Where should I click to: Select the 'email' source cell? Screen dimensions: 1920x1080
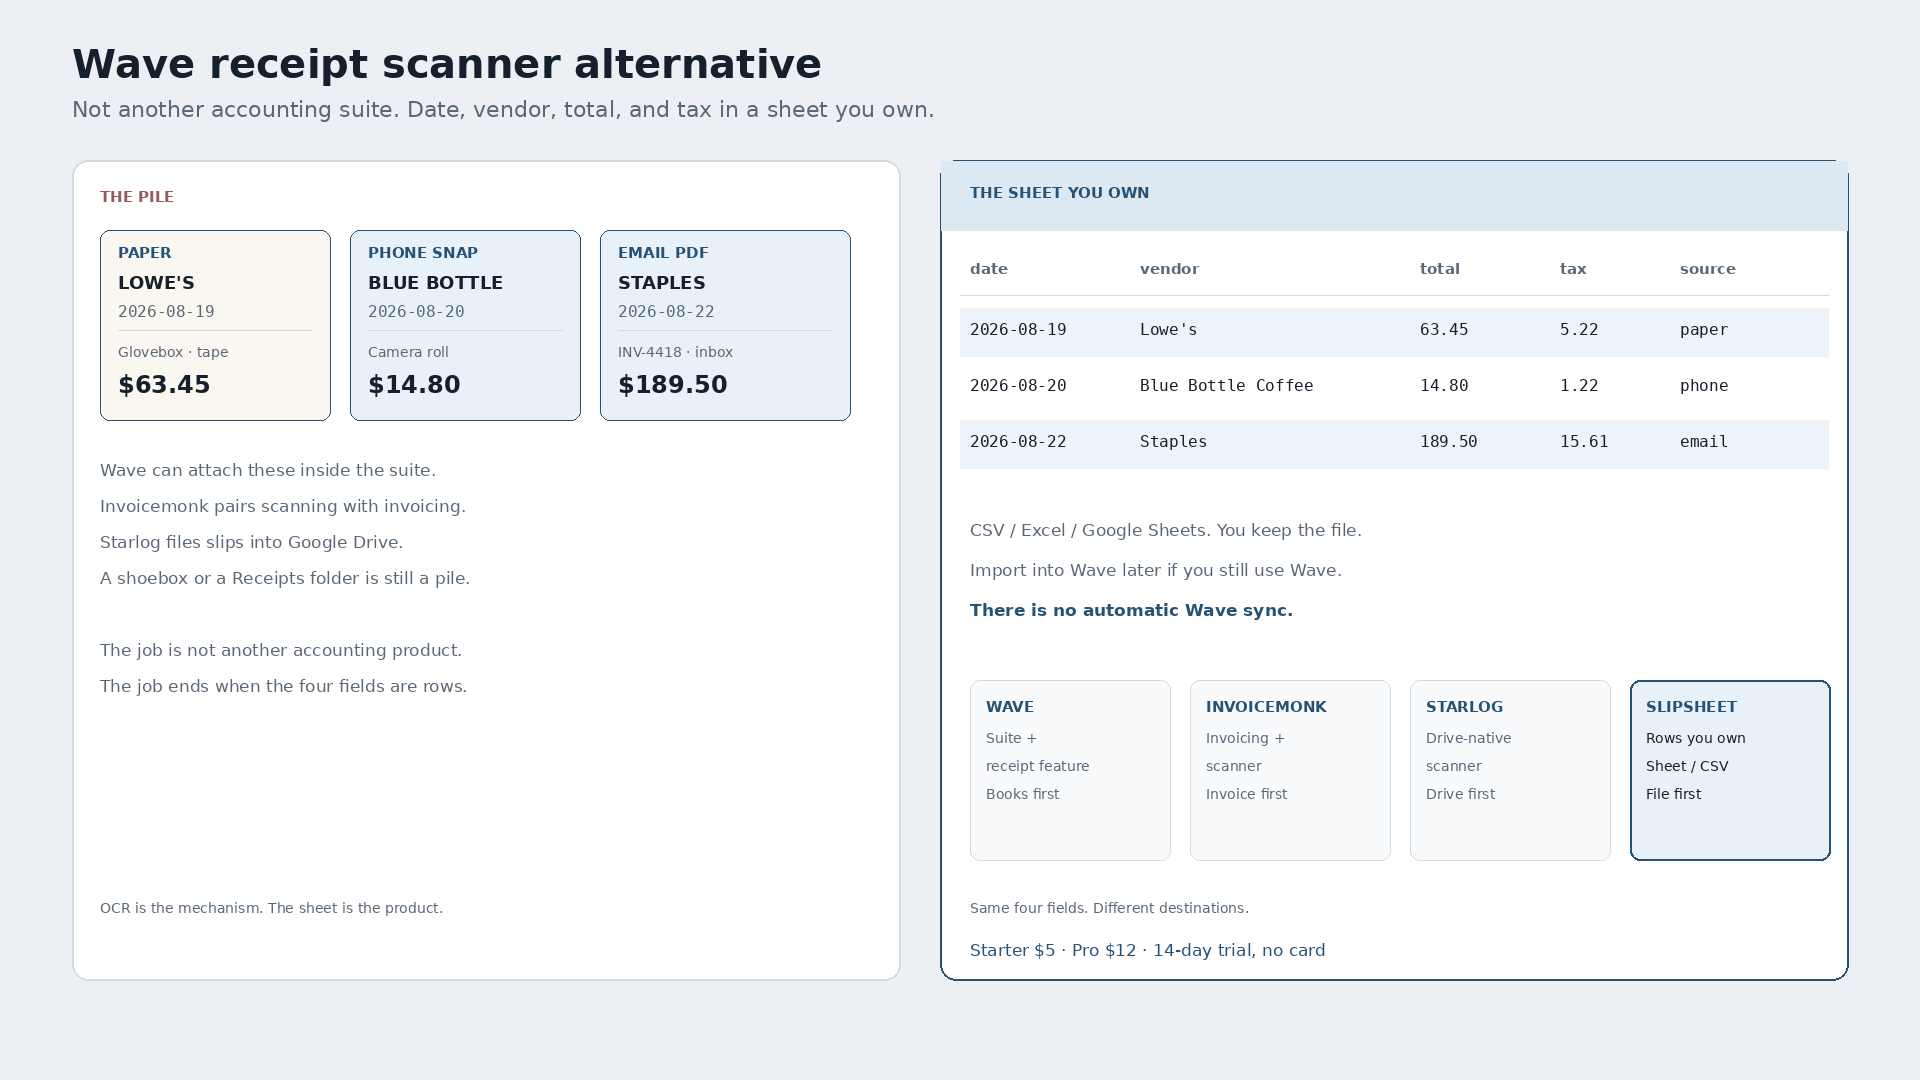click(1704, 442)
